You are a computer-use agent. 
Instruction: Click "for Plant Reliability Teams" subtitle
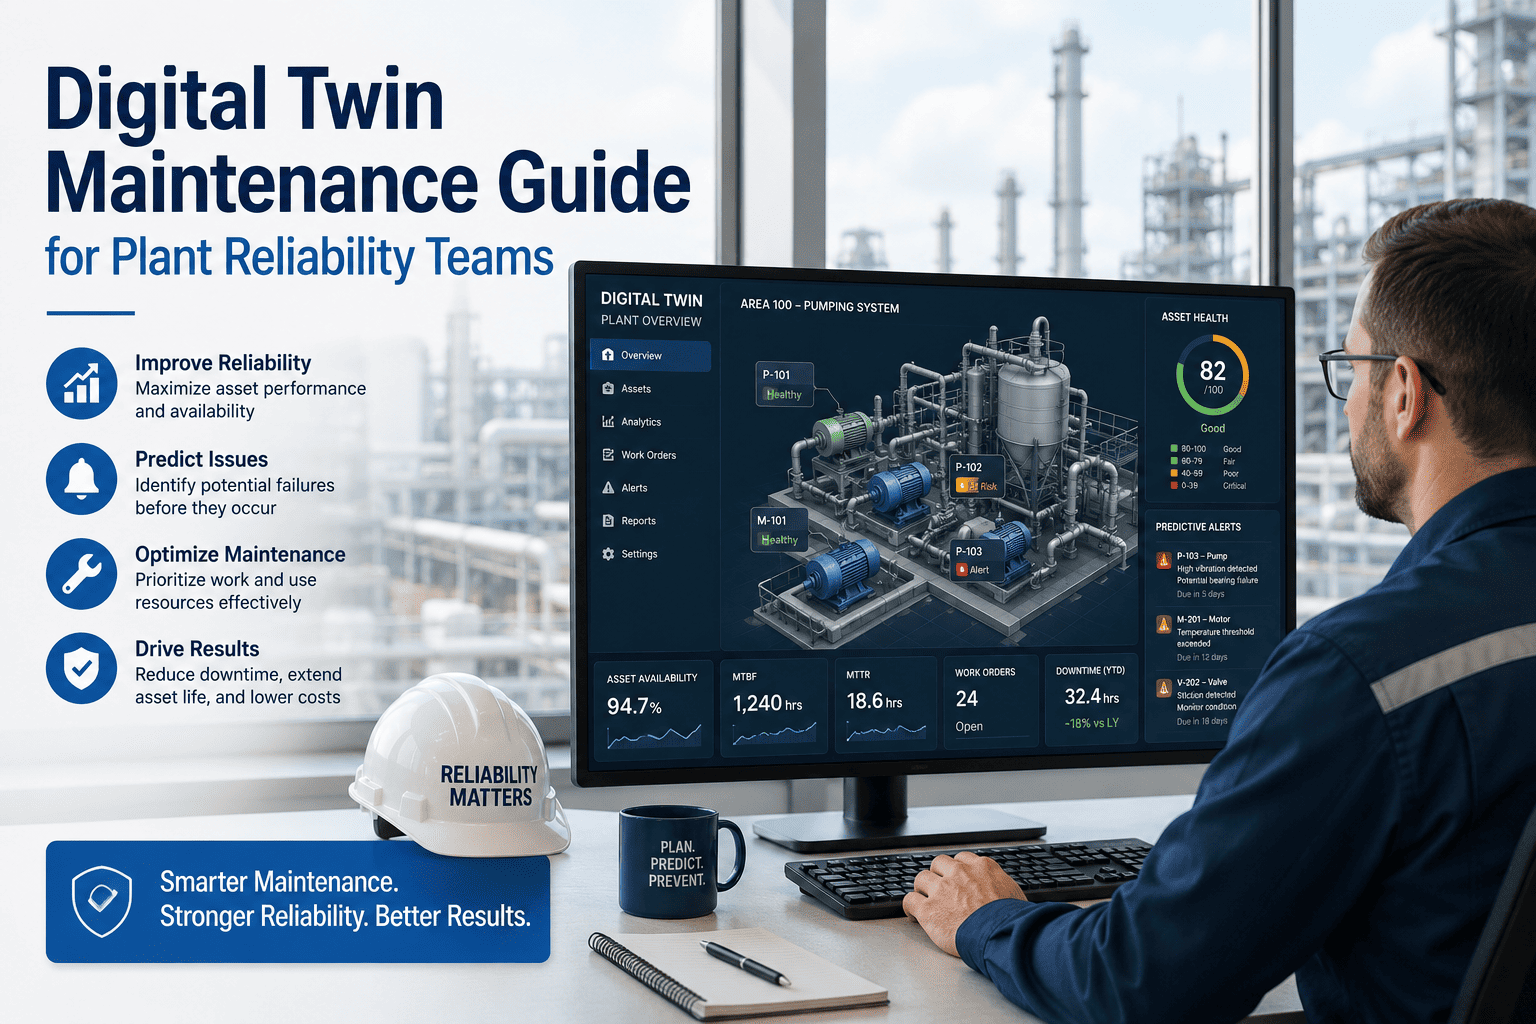click(x=299, y=257)
